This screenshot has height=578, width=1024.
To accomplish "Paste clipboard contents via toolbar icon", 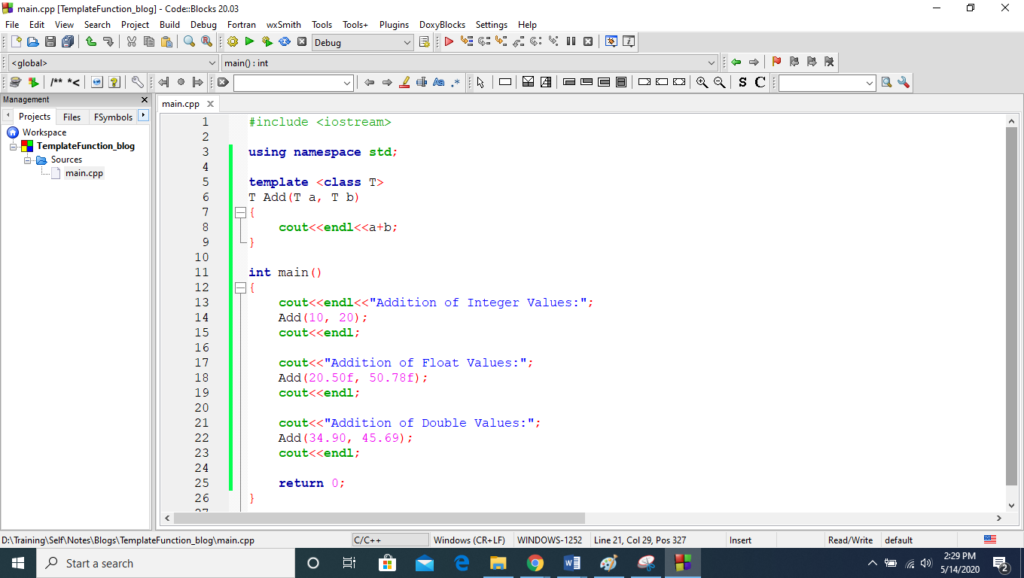I will click(x=165, y=41).
